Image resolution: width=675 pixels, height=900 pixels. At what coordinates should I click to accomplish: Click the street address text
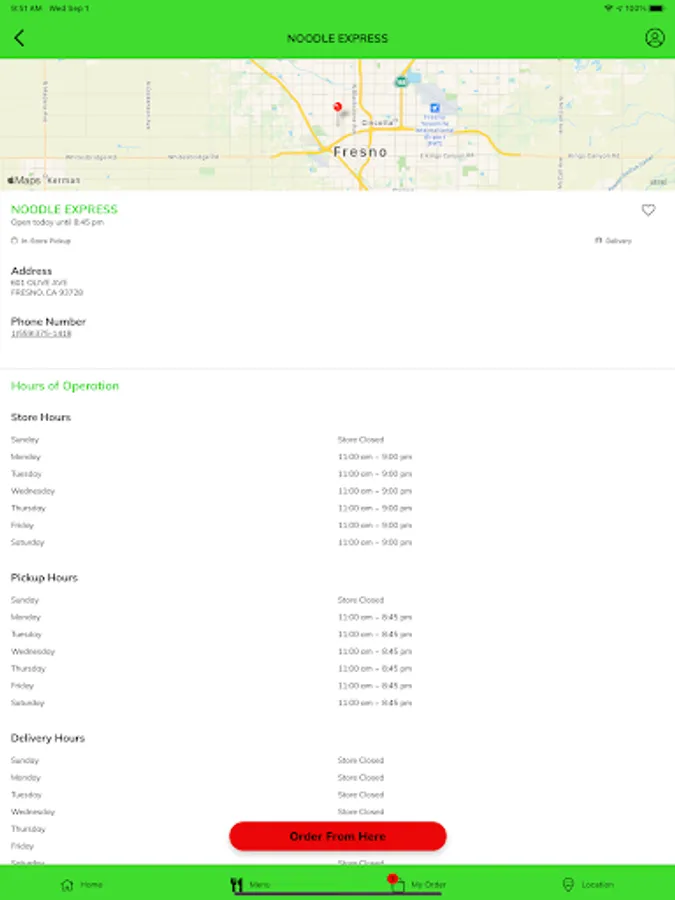tap(47, 288)
